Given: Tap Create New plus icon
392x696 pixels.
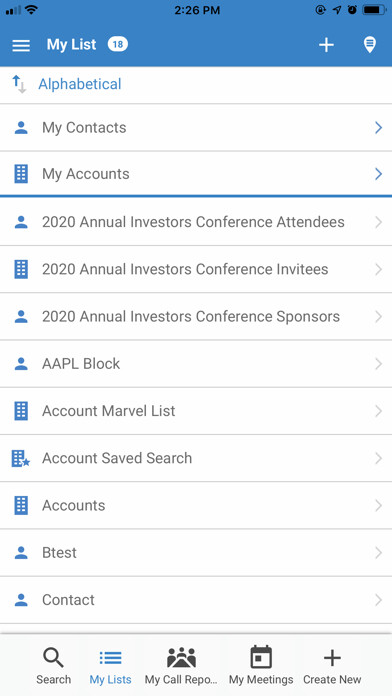Looking at the screenshot, I should [x=332, y=657].
